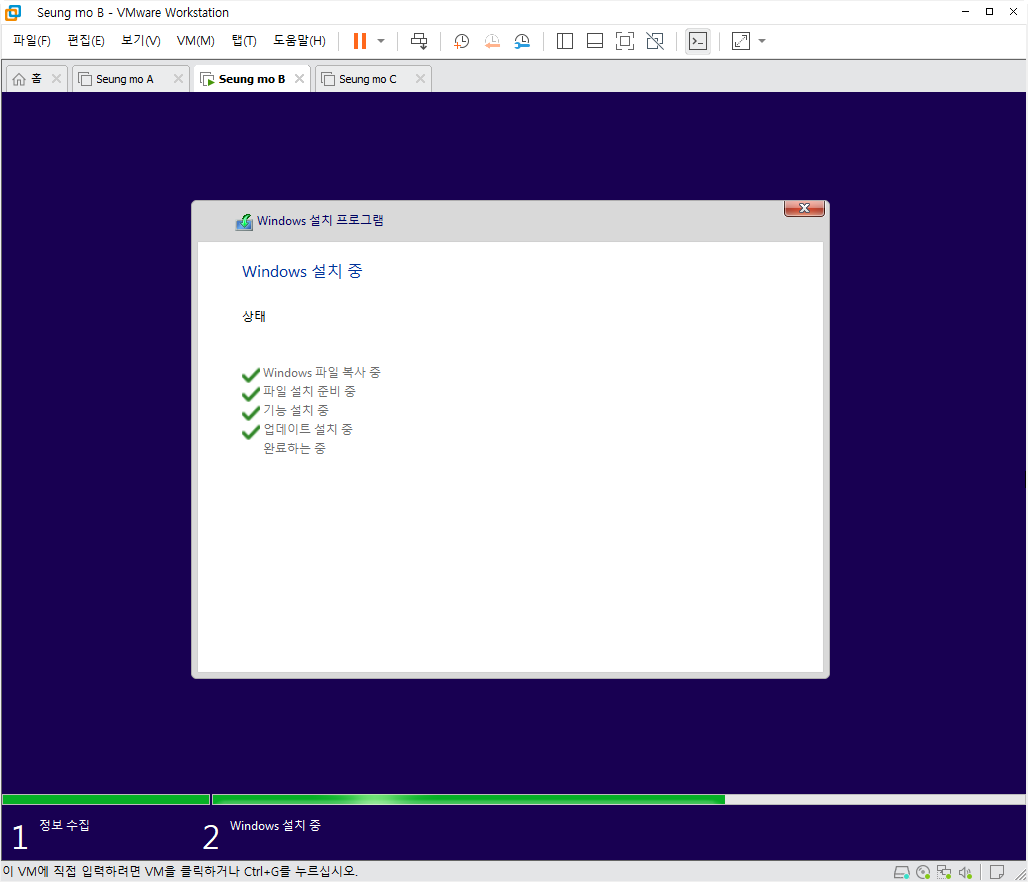The image size is (1028, 882).
Task: Click the Windows setup title bar icon
Action: coord(245,222)
